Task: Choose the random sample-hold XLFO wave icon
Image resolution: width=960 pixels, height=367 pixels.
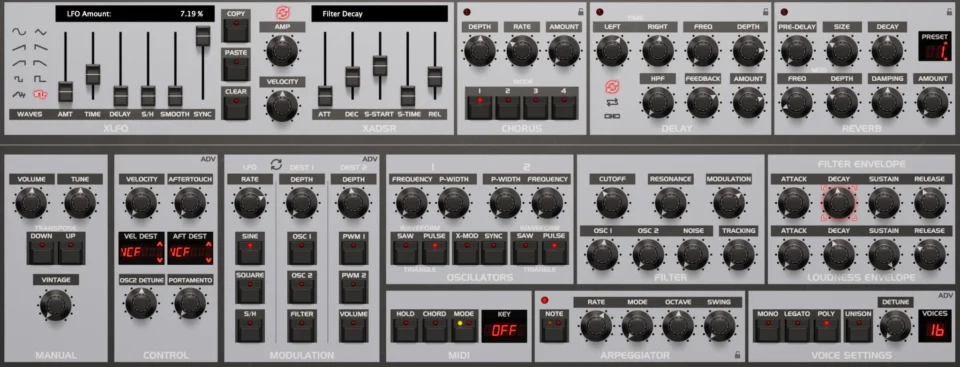Action: (40, 94)
